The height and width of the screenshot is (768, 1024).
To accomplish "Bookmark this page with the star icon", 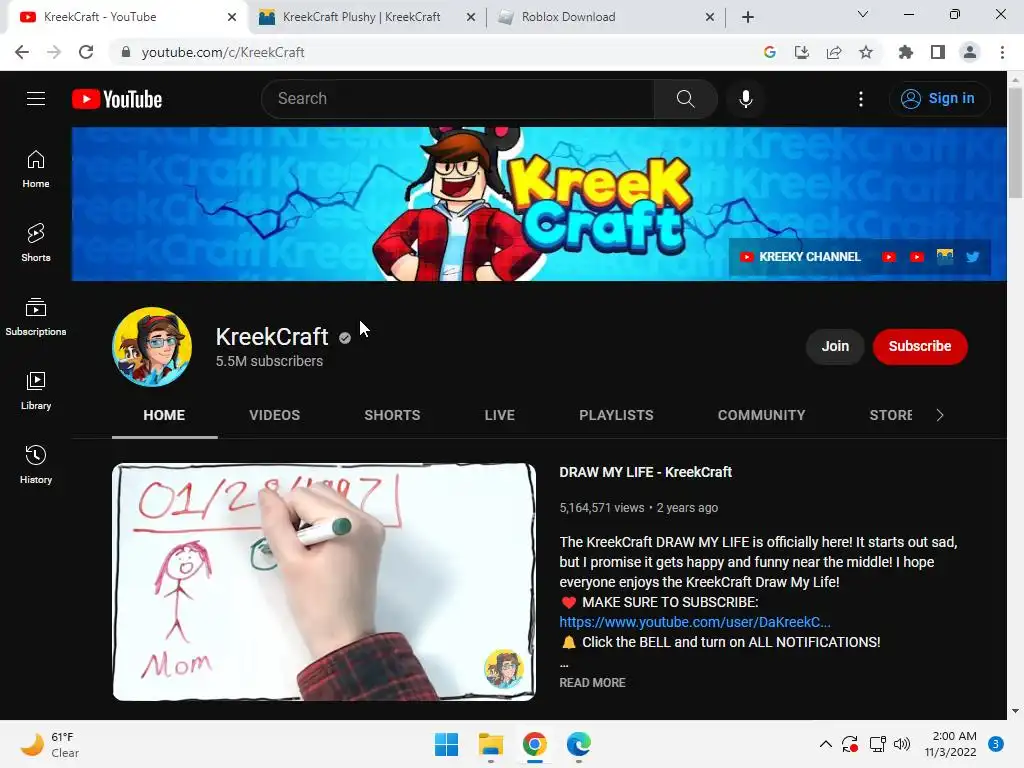I will pos(866,52).
